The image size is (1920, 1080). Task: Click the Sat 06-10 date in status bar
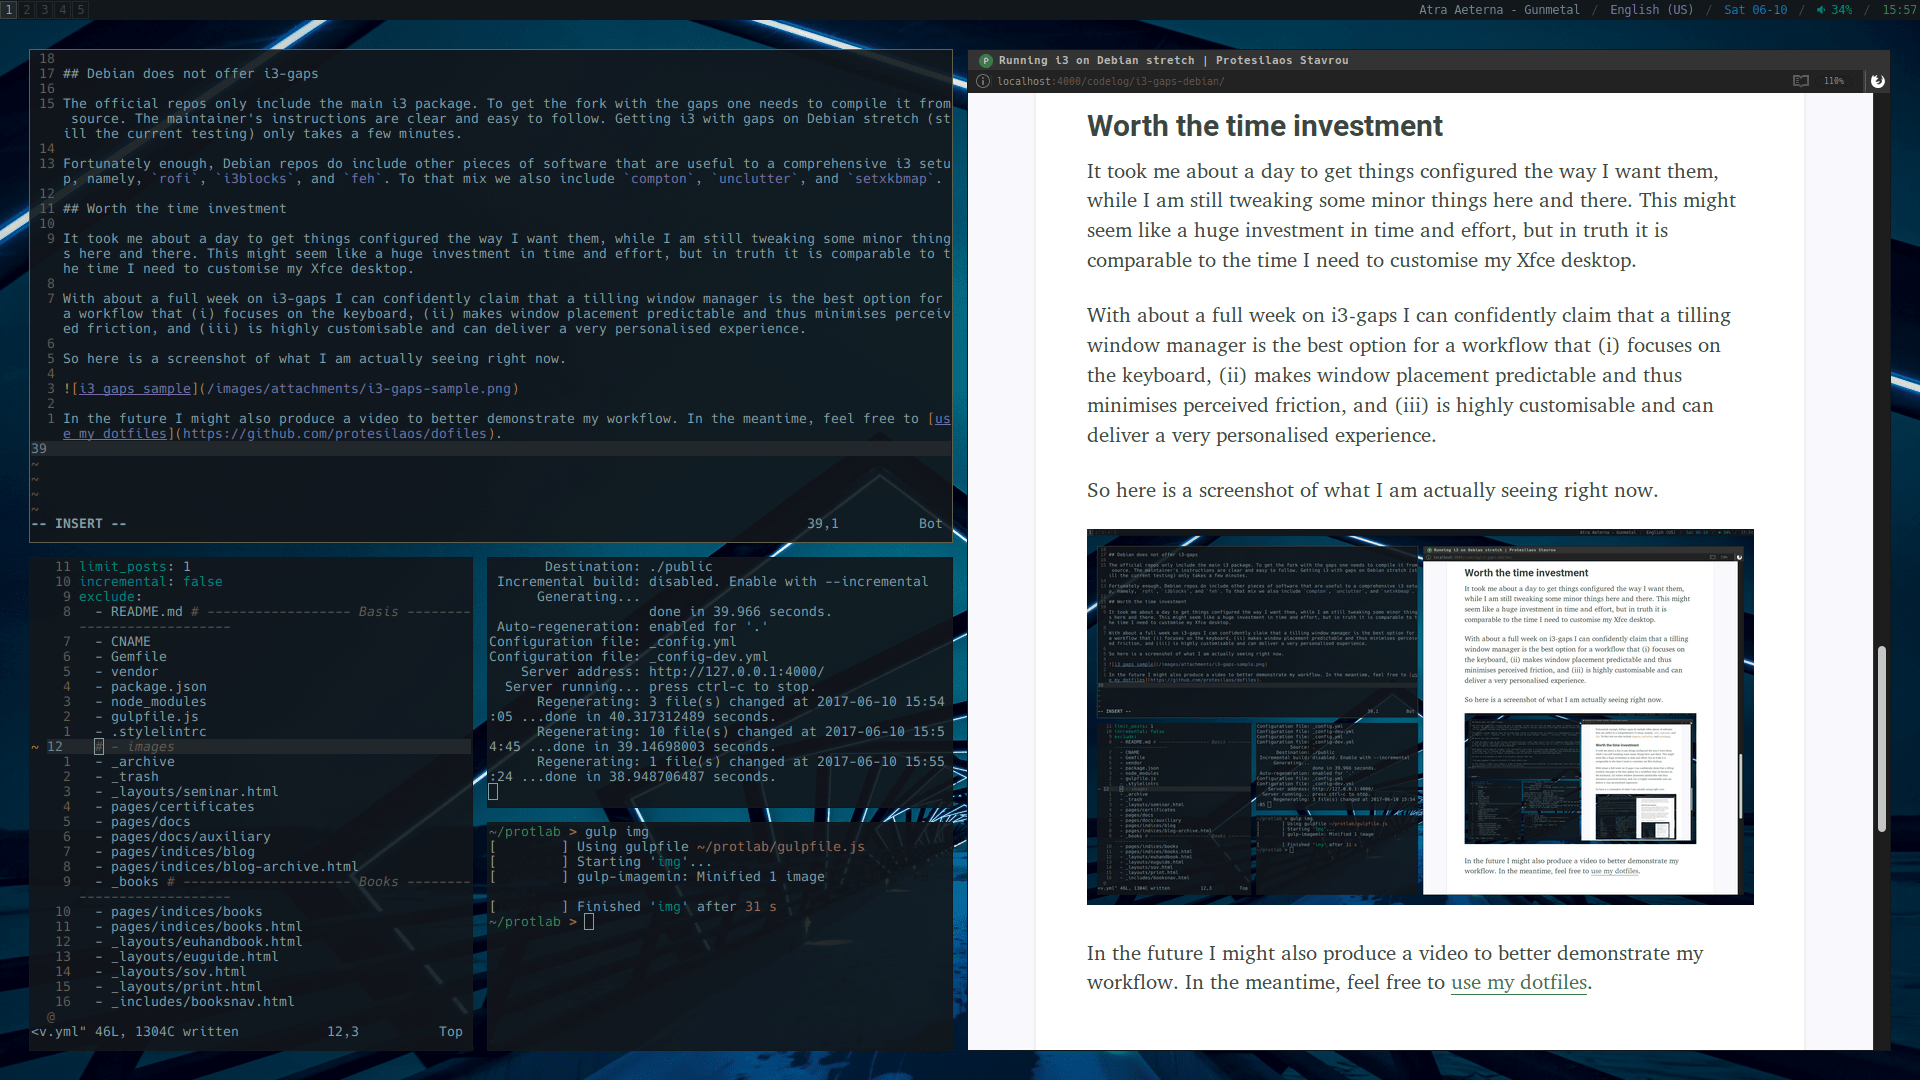pyautogui.click(x=1755, y=10)
